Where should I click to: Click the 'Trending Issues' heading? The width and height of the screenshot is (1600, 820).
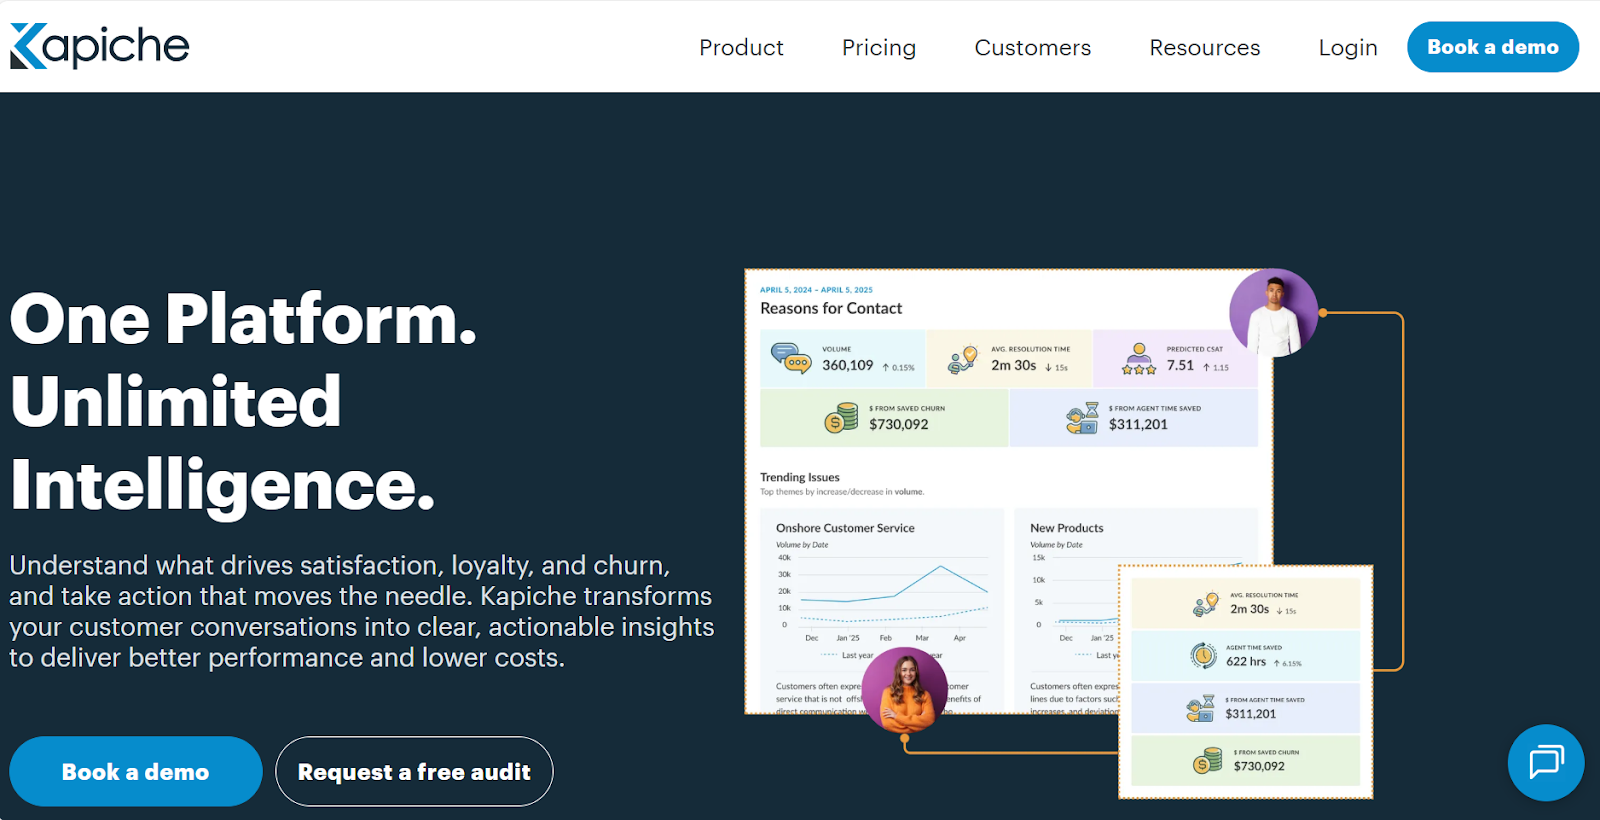[800, 477]
